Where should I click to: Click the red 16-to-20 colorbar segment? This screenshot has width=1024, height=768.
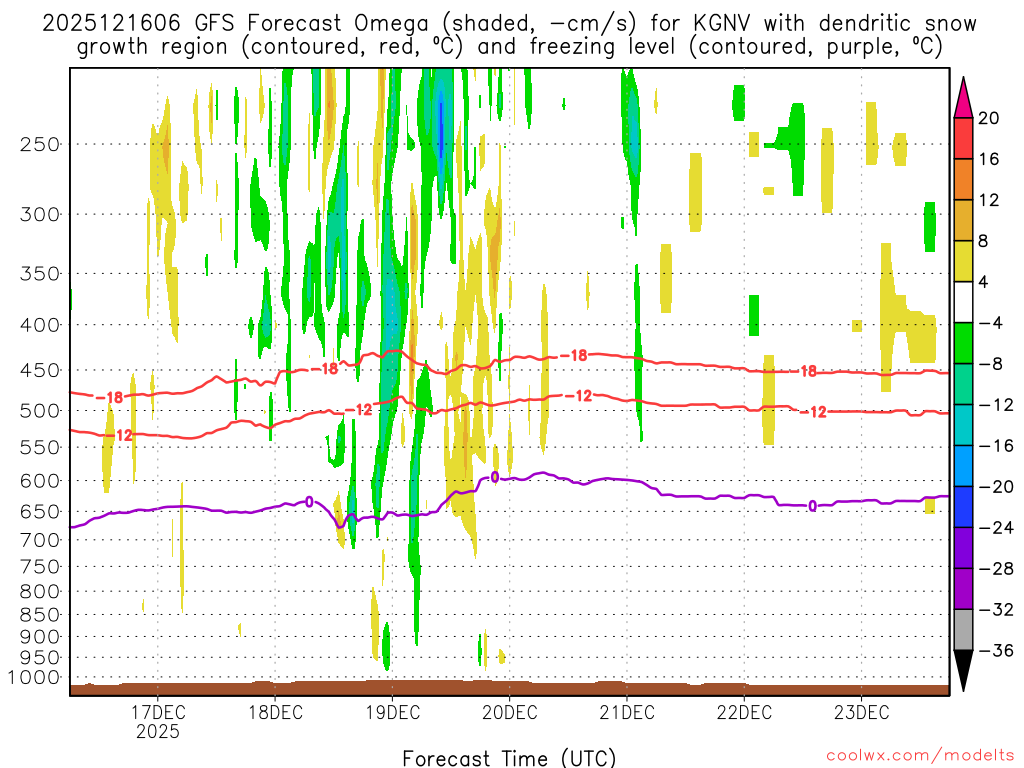point(963,138)
